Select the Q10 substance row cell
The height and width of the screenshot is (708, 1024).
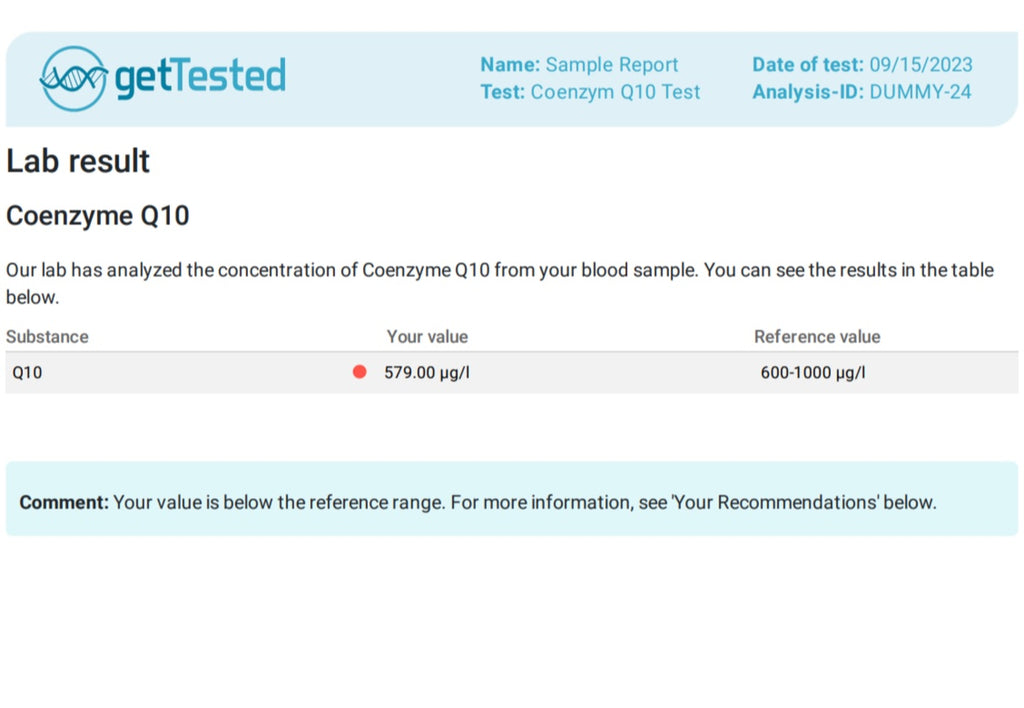point(28,373)
